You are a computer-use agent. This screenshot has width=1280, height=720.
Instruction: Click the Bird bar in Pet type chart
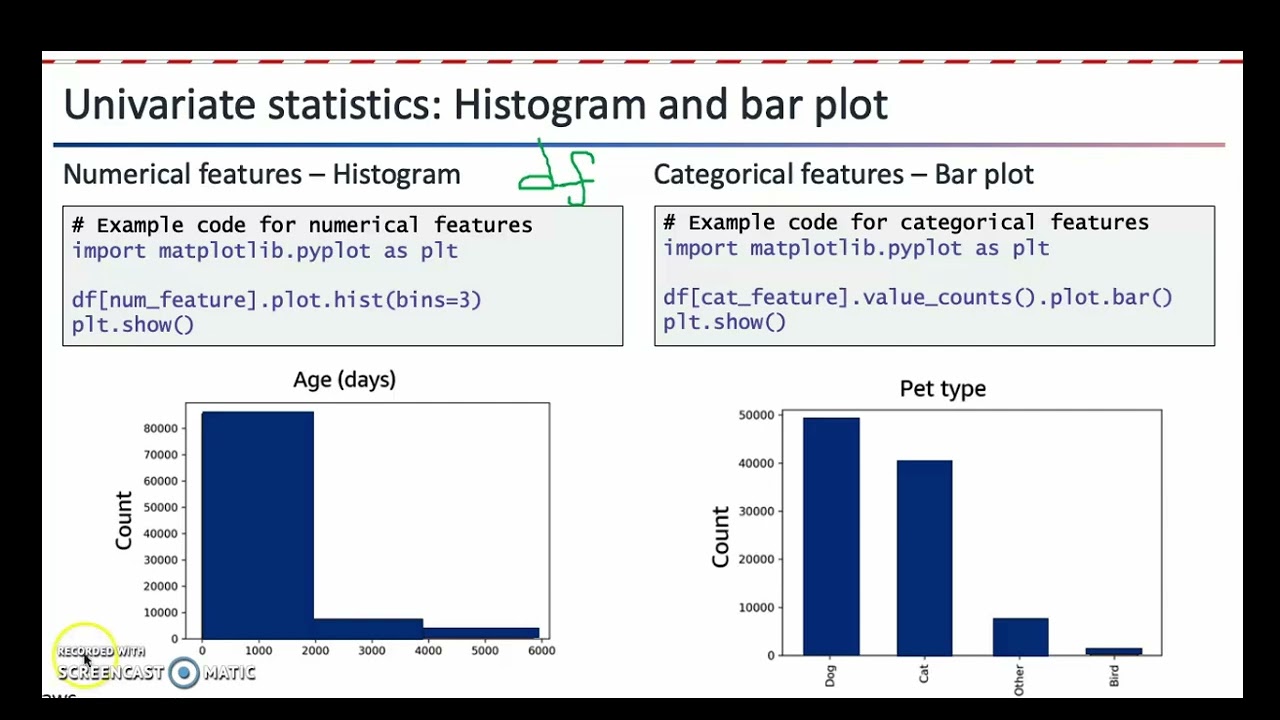(x=1114, y=652)
